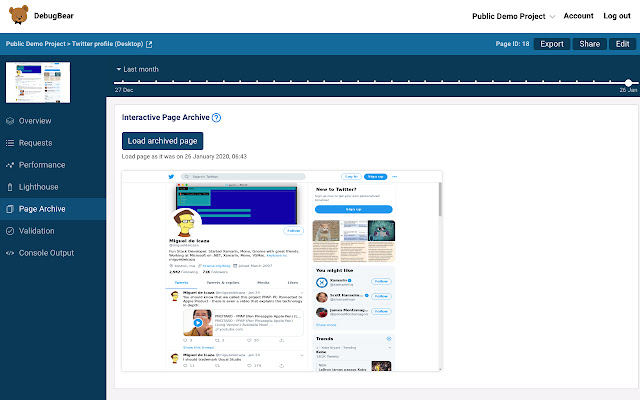Click Follow button next to Xamarin
This screenshot has height=400, width=640.
tap(381, 282)
